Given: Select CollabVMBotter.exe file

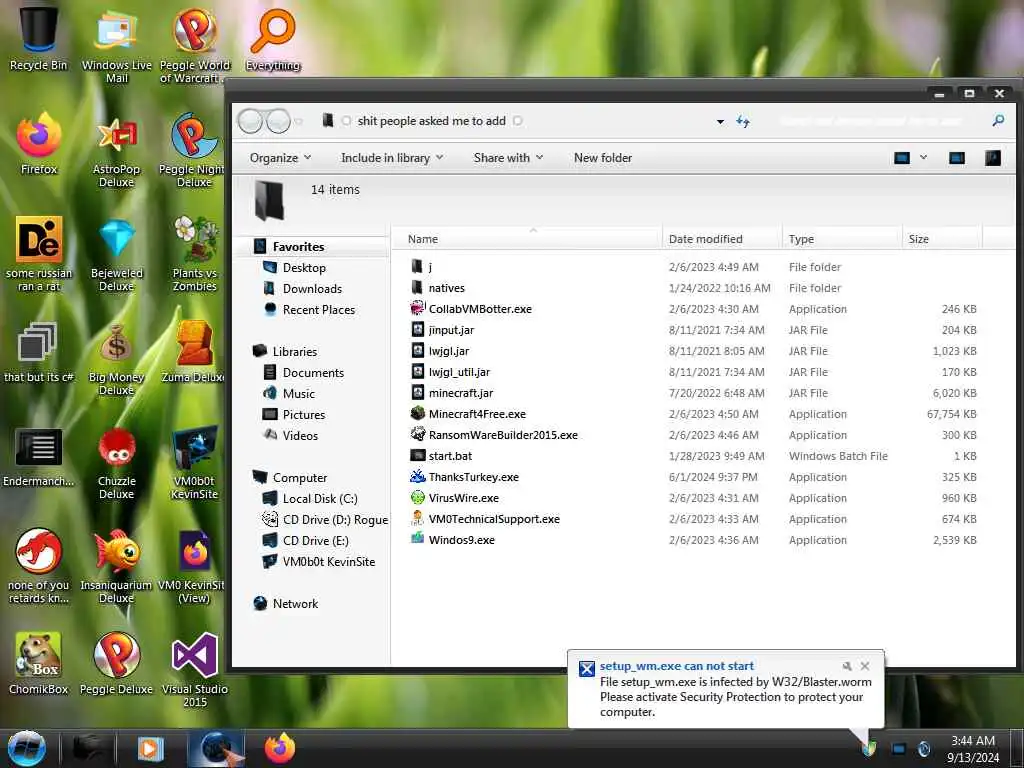Looking at the screenshot, I should (480, 309).
